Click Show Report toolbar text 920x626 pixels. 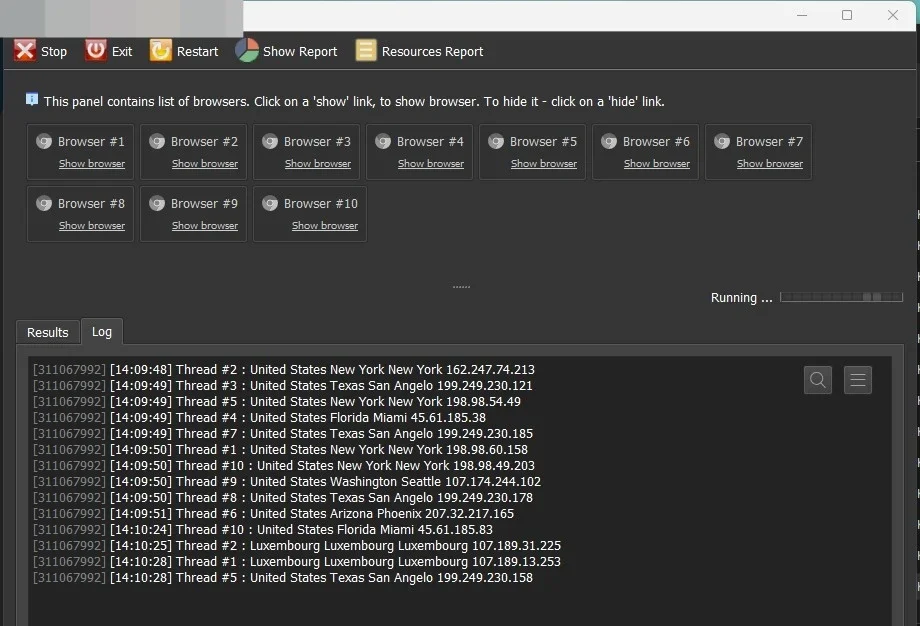tap(300, 52)
